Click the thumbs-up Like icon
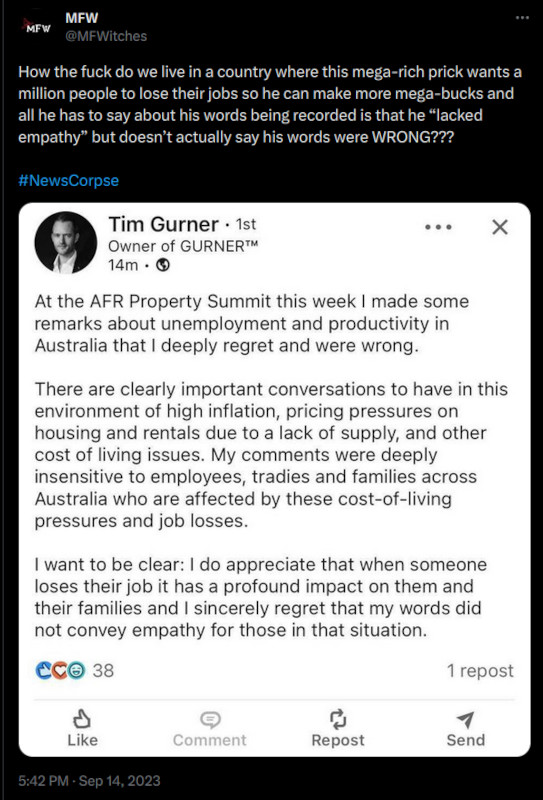This screenshot has height=800, width=543. tap(82, 719)
